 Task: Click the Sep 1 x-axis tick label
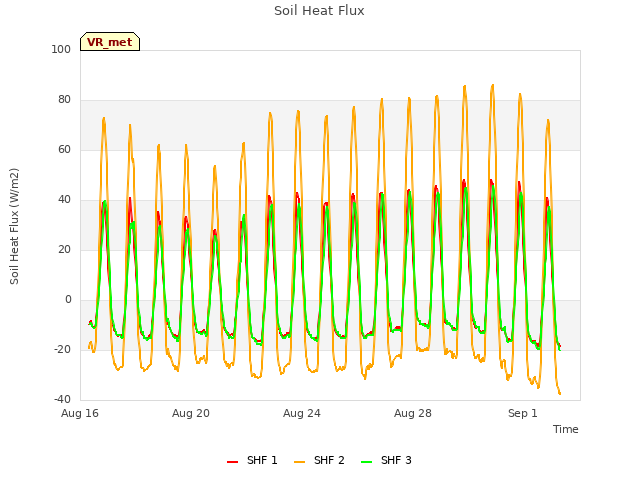[523, 413]
